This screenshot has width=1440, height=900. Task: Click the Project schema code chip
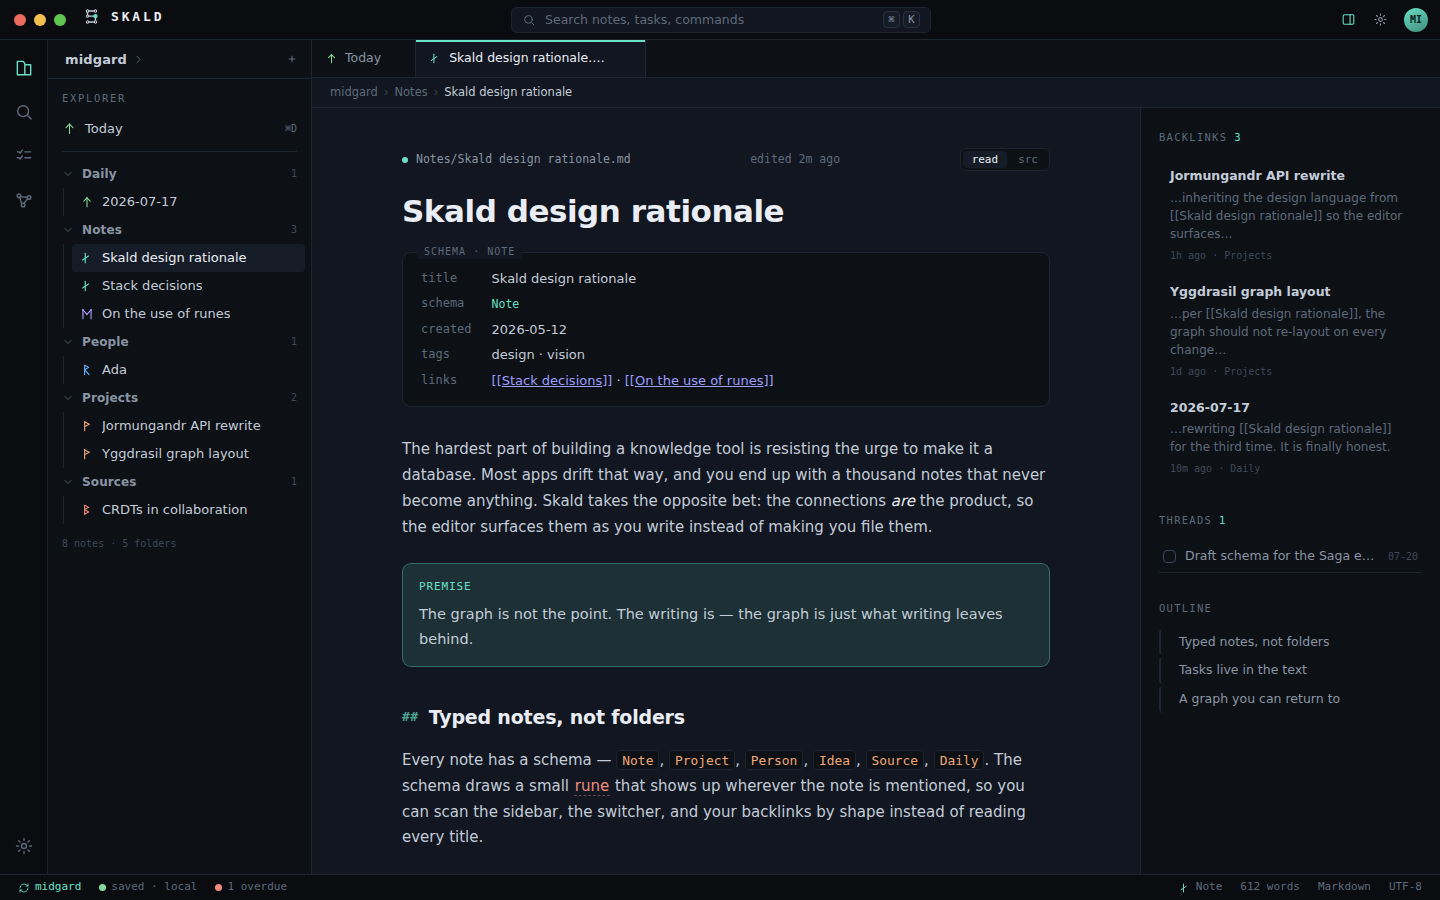coord(702,761)
